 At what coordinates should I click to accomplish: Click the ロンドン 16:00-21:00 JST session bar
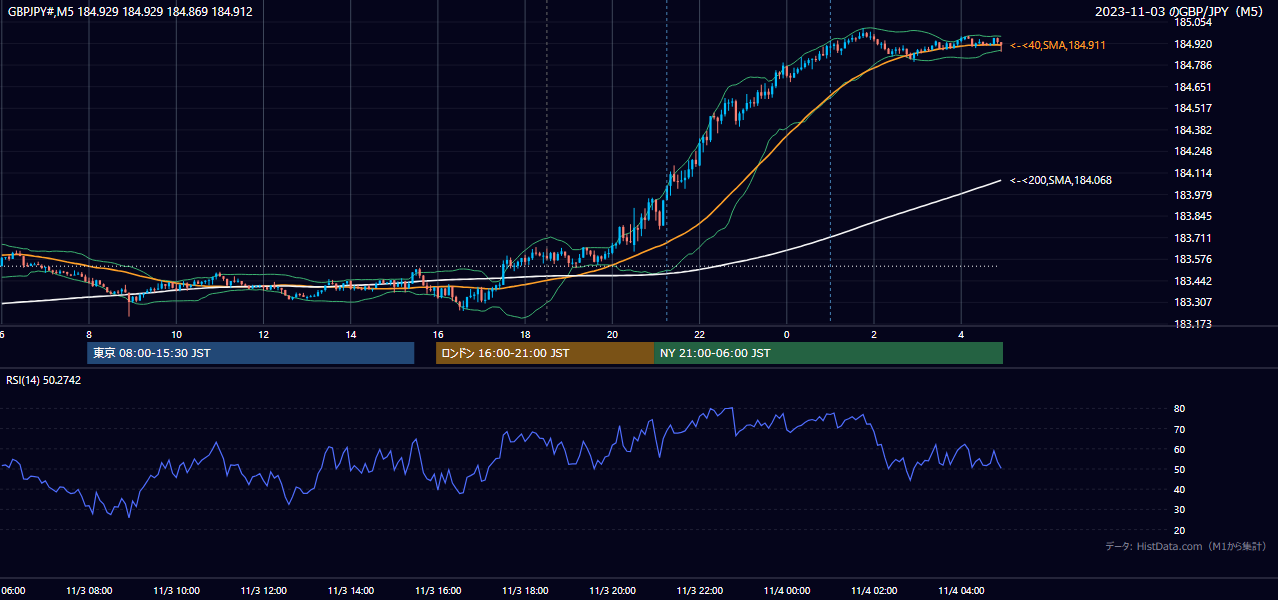tap(545, 353)
